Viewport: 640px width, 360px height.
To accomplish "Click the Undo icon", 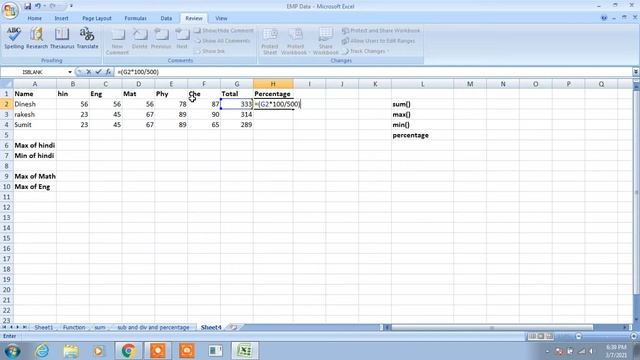I will pos(38,6).
